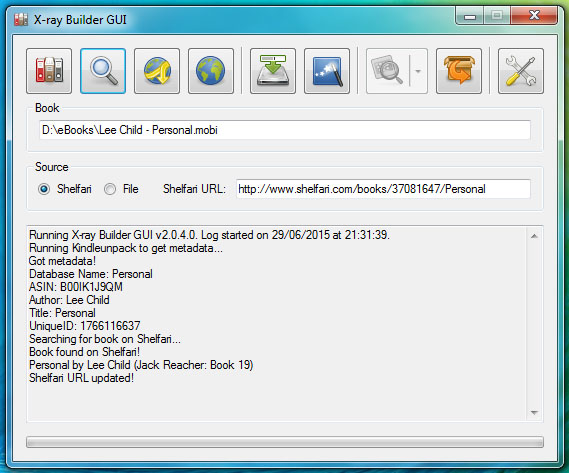Expand the preview button dropdown arrow

[418, 71]
